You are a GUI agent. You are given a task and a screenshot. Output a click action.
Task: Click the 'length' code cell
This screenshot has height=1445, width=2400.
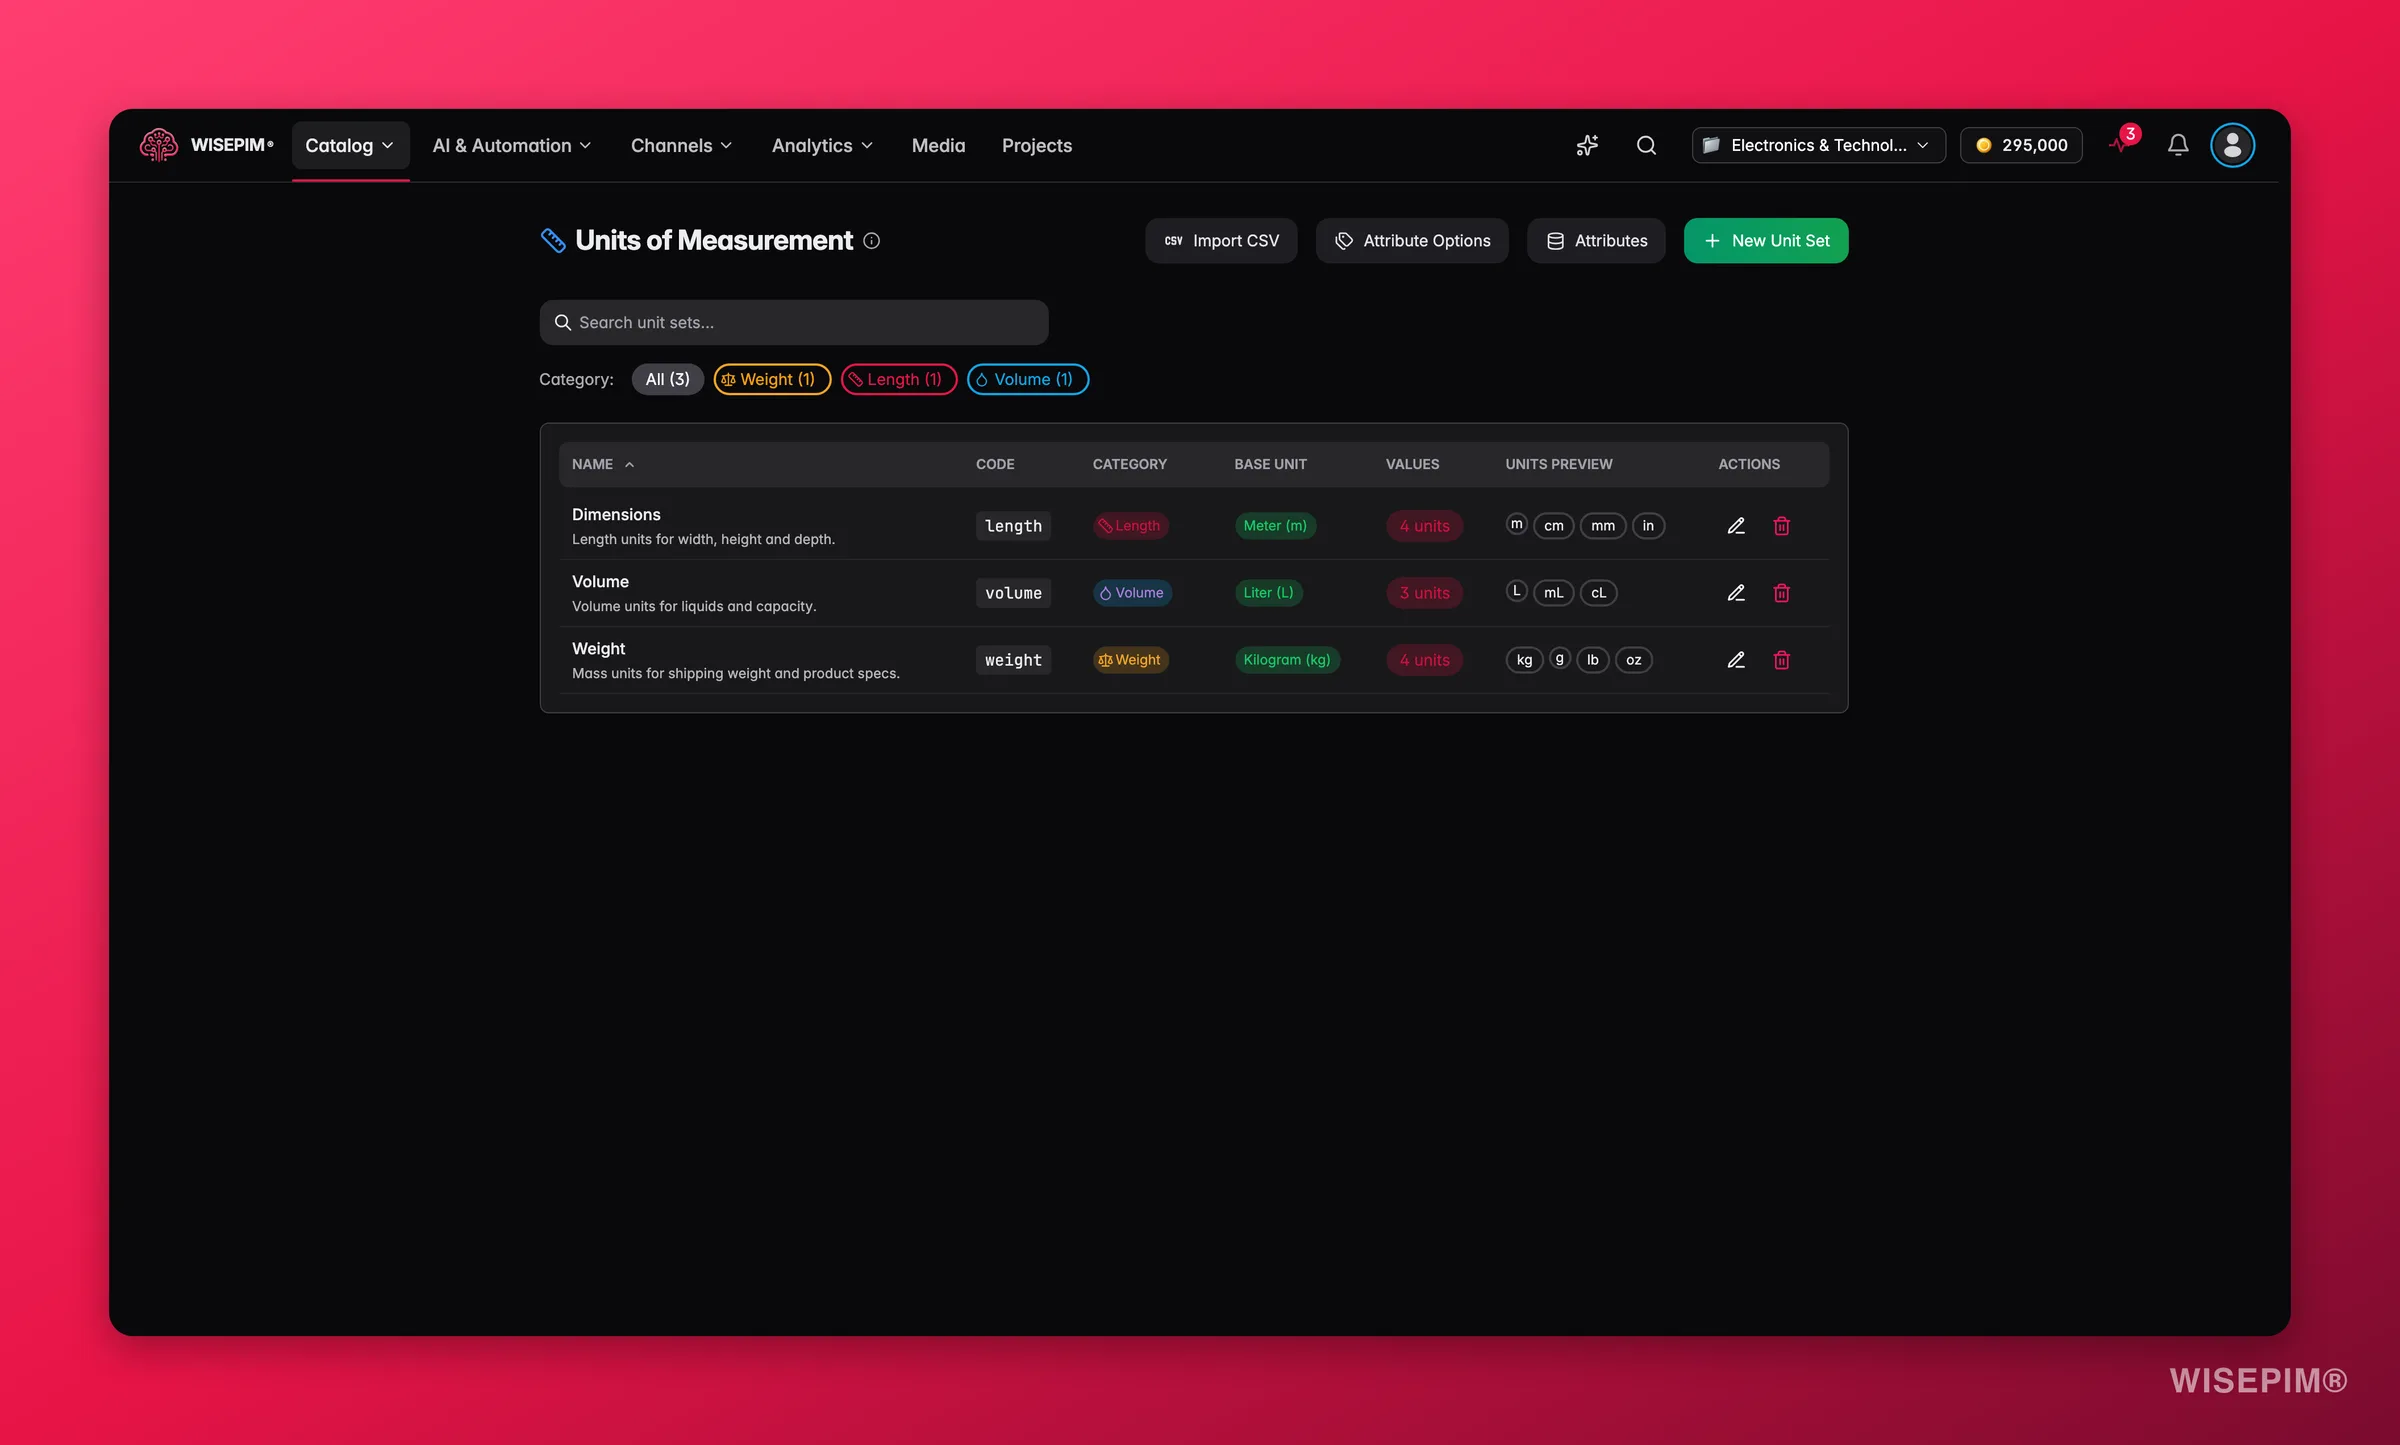(1013, 526)
